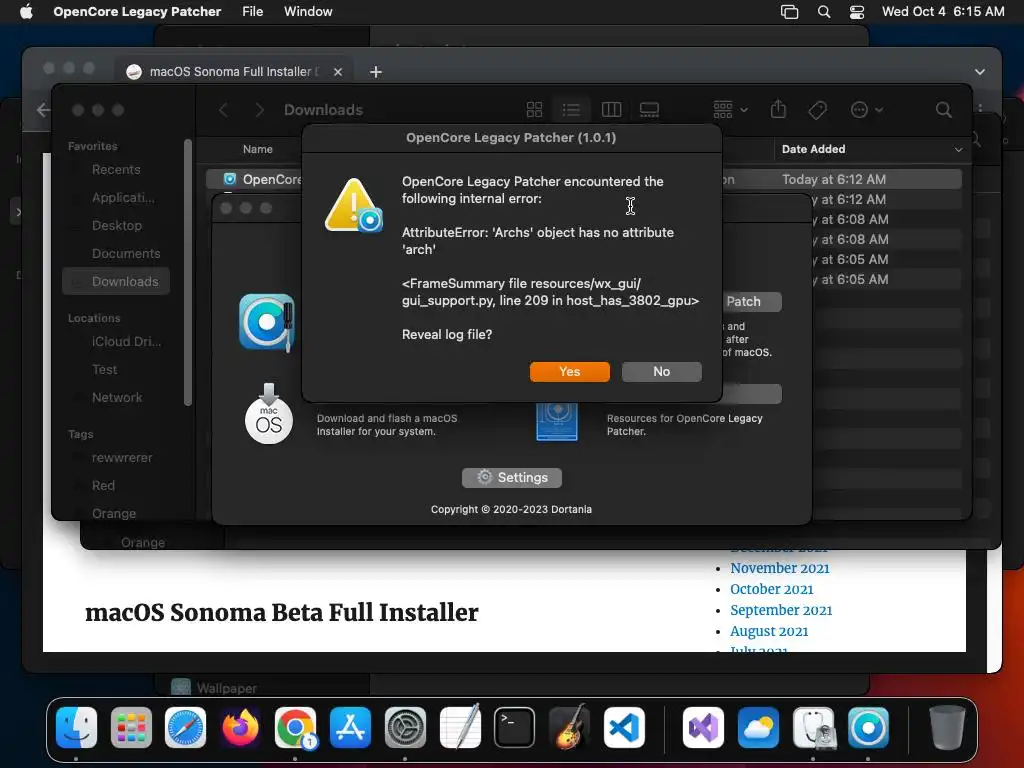Open Visual Studio from the Dock
The height and width of the screenshot is (768, 1024).
(703, 727)
